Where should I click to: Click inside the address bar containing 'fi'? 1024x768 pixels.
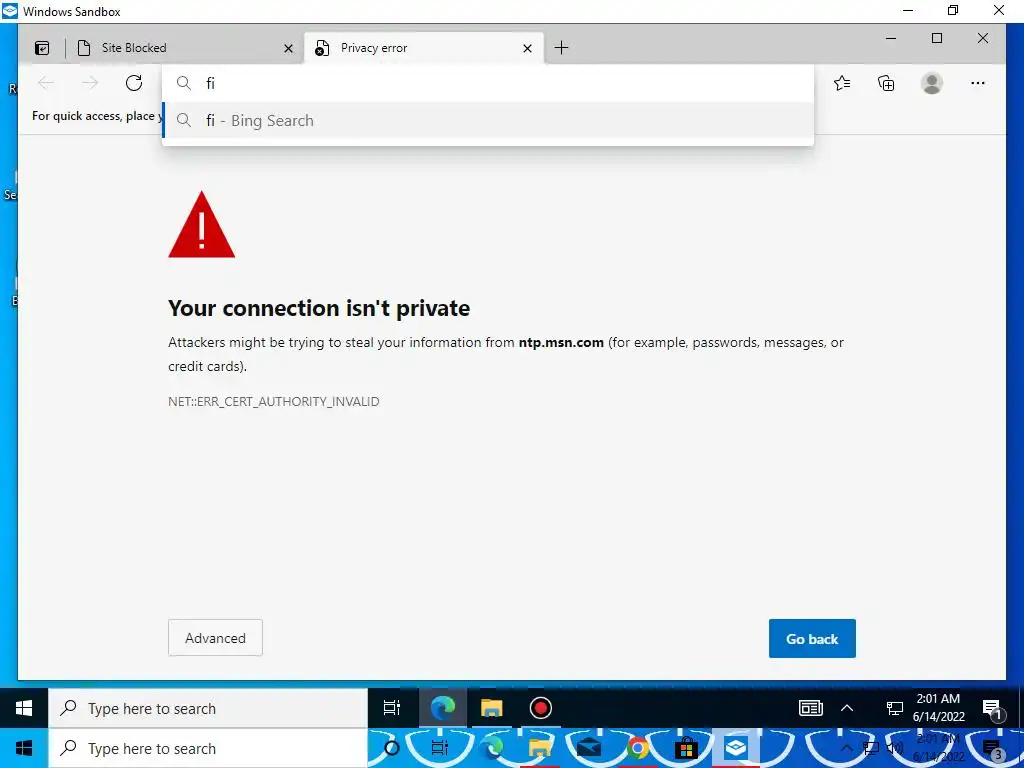[x=488, y=83]
